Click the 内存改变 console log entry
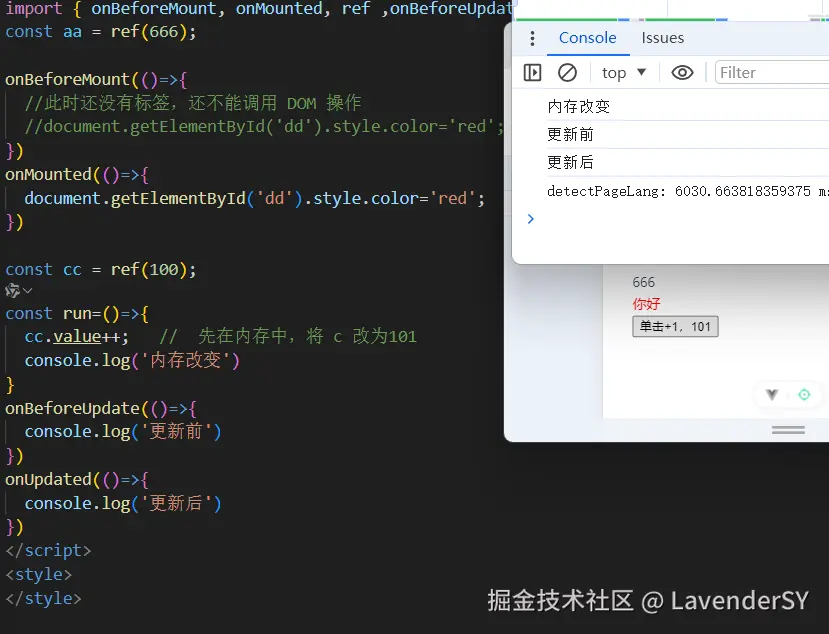This screenshot has height=634, width=829. [x=578, y=106]
